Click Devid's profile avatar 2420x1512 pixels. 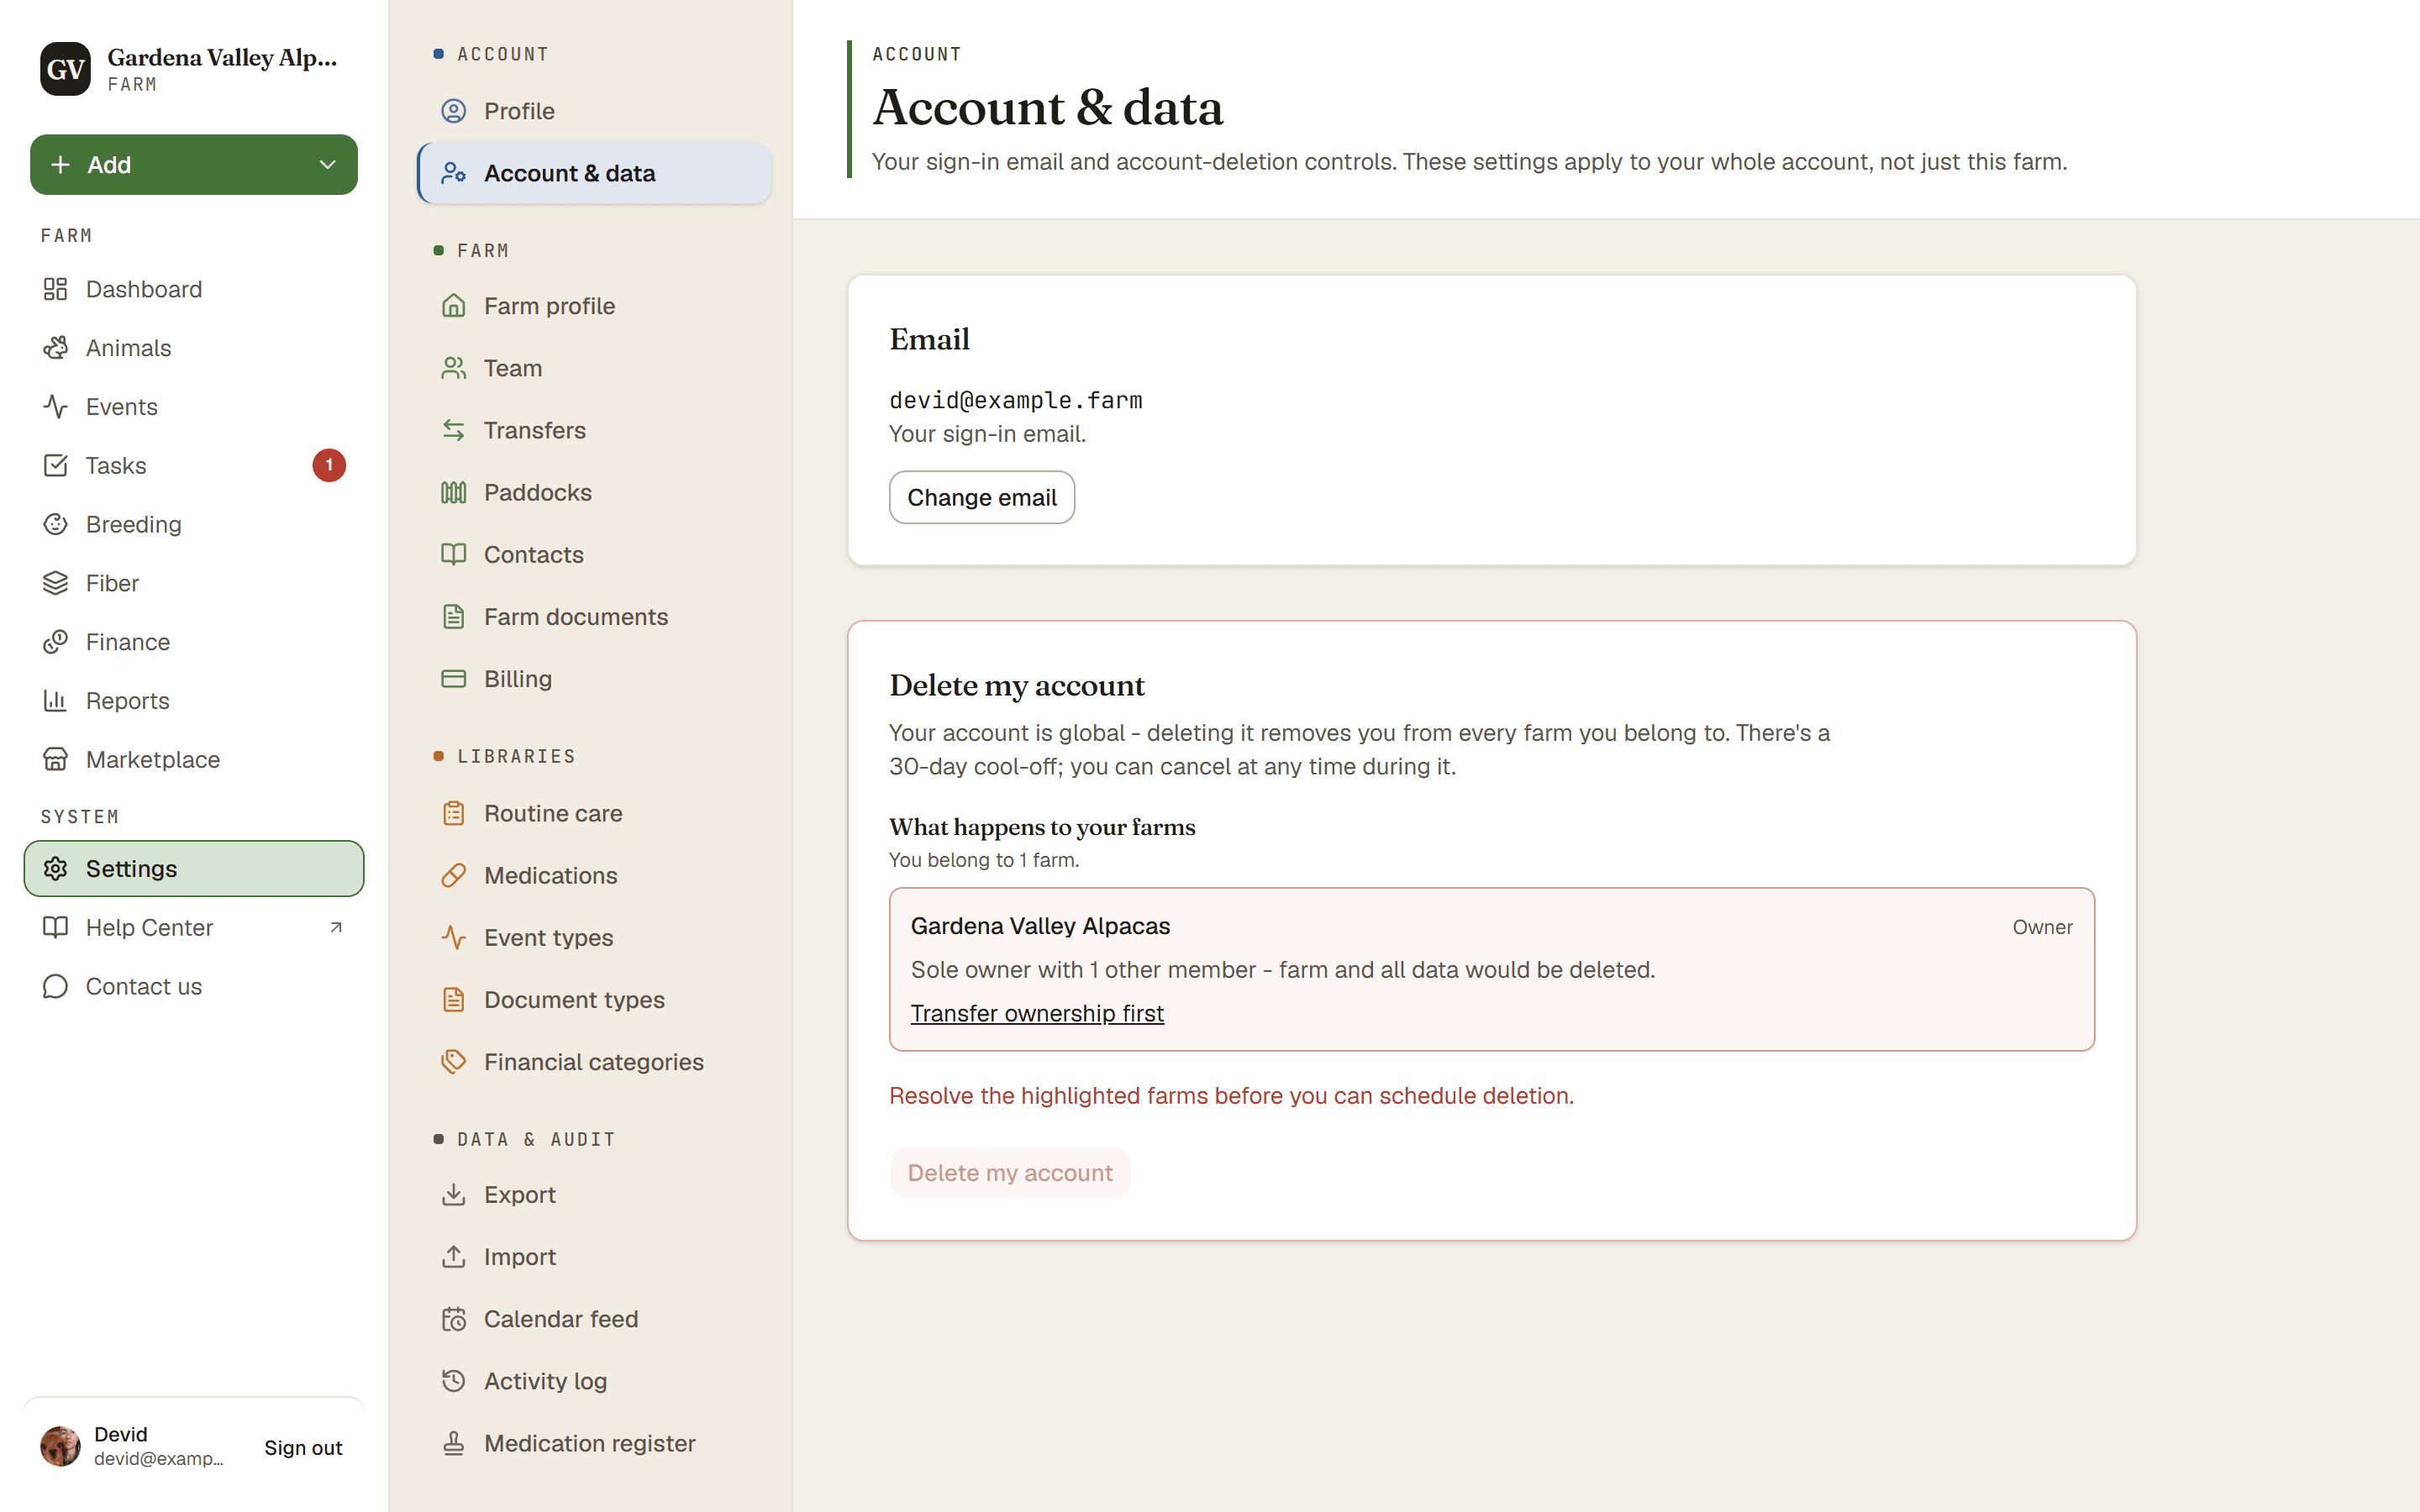60,1446
